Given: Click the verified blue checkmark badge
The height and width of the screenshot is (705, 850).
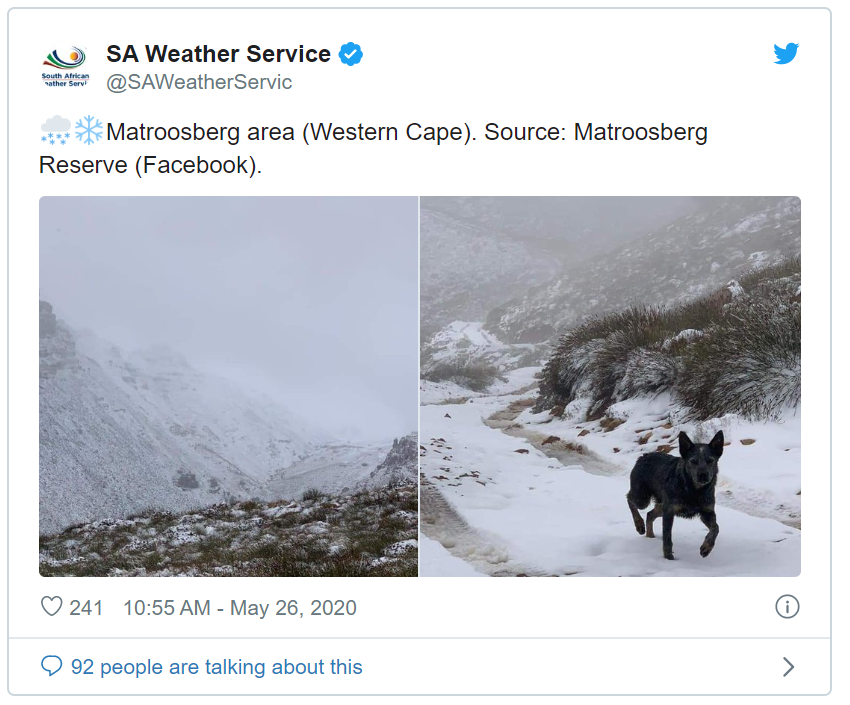Looking at the screenshot, I should [x=351, y=54].
